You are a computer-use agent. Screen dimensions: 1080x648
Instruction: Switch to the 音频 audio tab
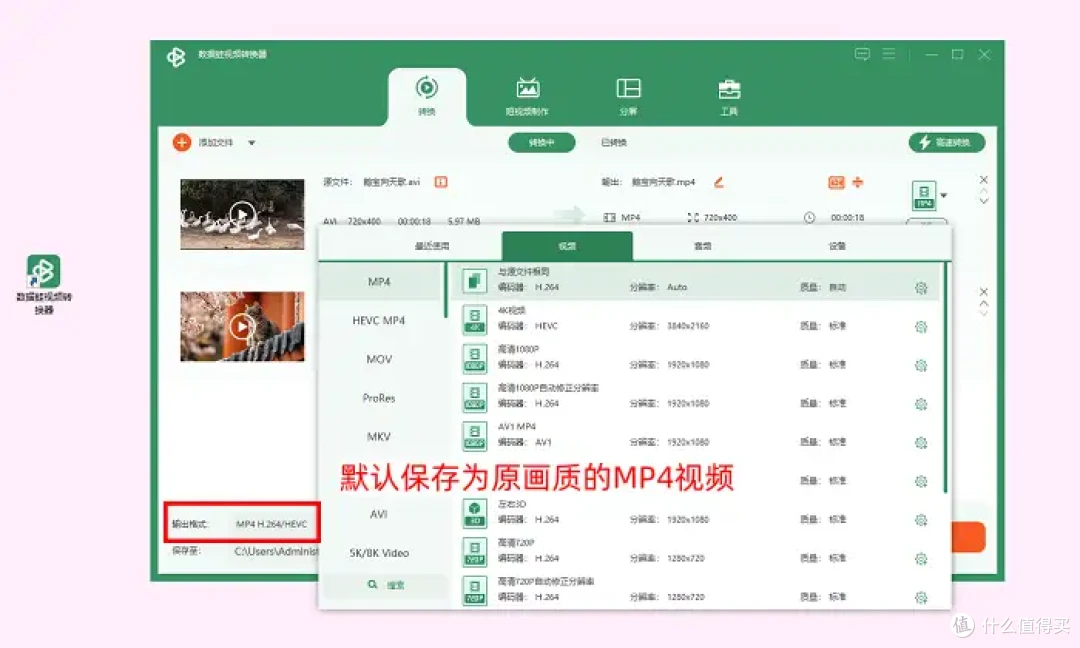[702, 246]
